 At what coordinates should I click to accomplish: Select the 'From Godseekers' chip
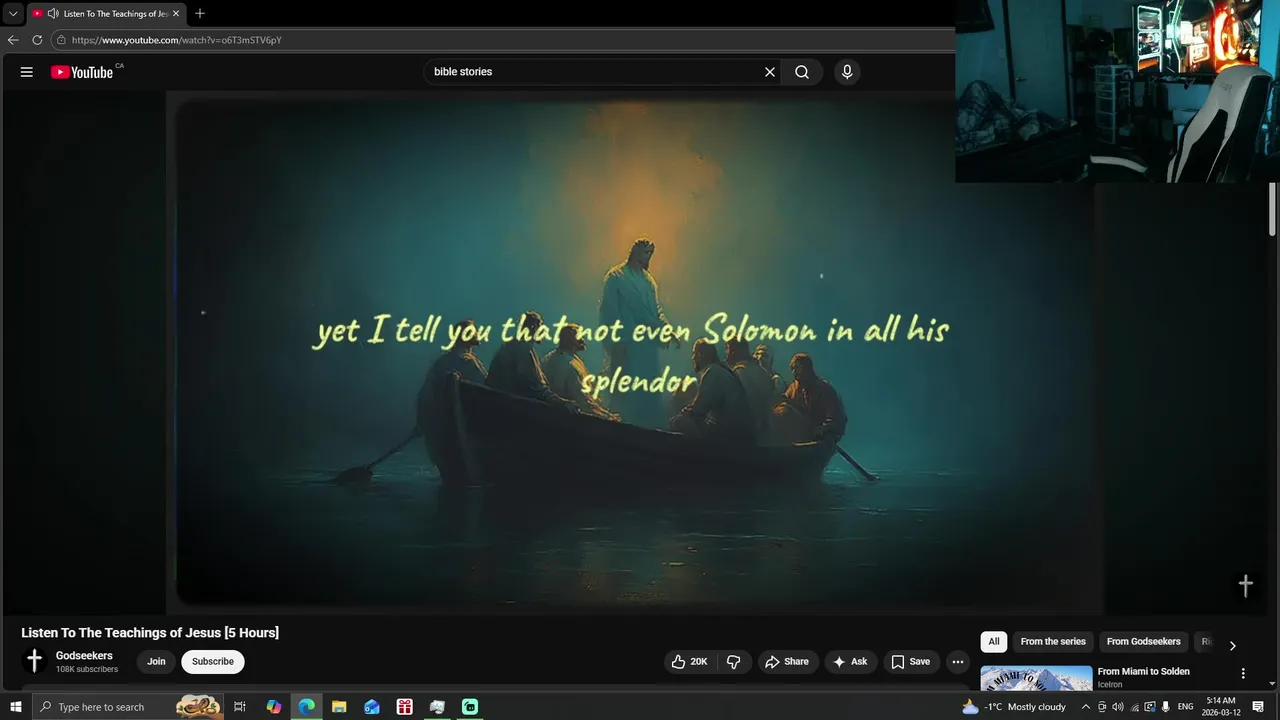(1143, 642)
